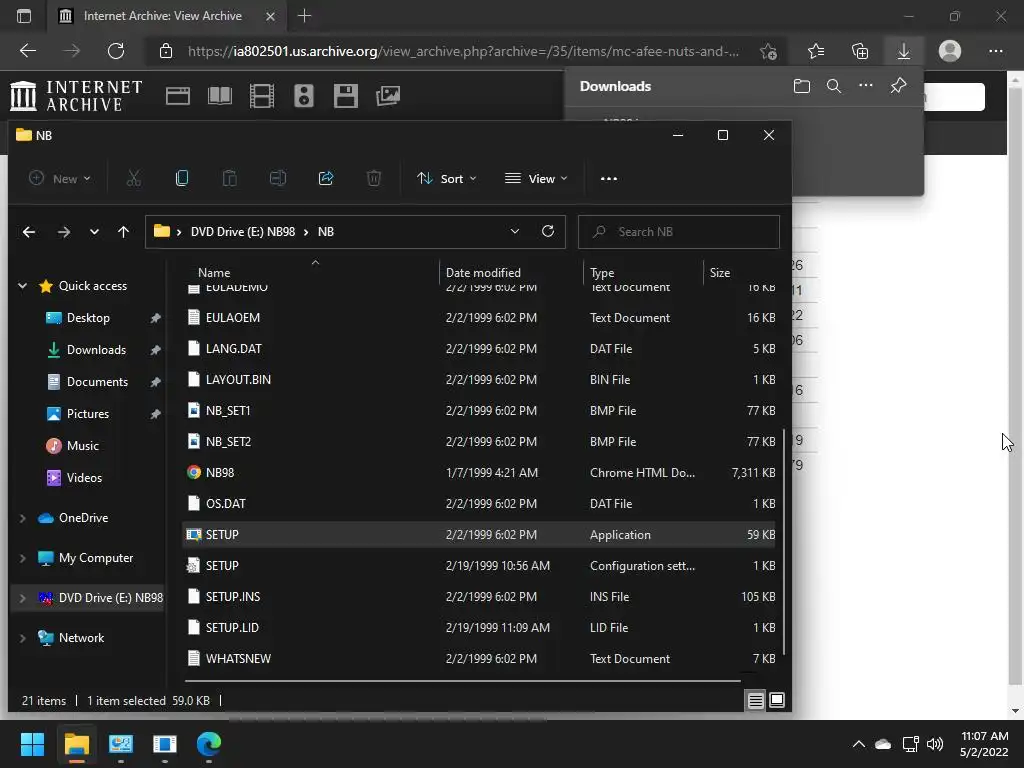
Task: Select Pictures in Quick access
Action: (88, 414)
